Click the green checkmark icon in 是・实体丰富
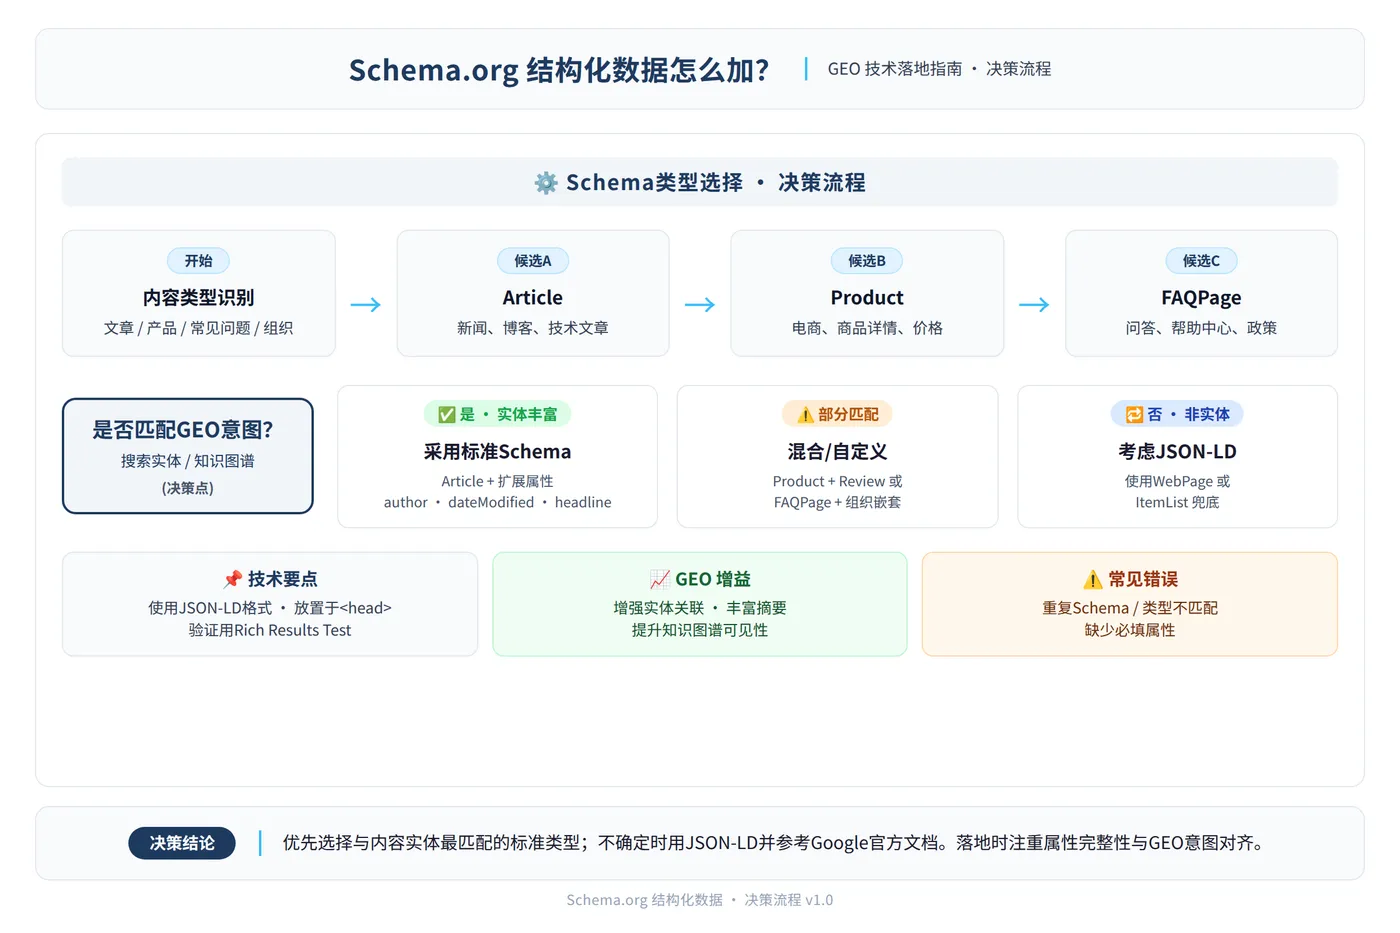The image size is (1400, 933). [446, 414]
